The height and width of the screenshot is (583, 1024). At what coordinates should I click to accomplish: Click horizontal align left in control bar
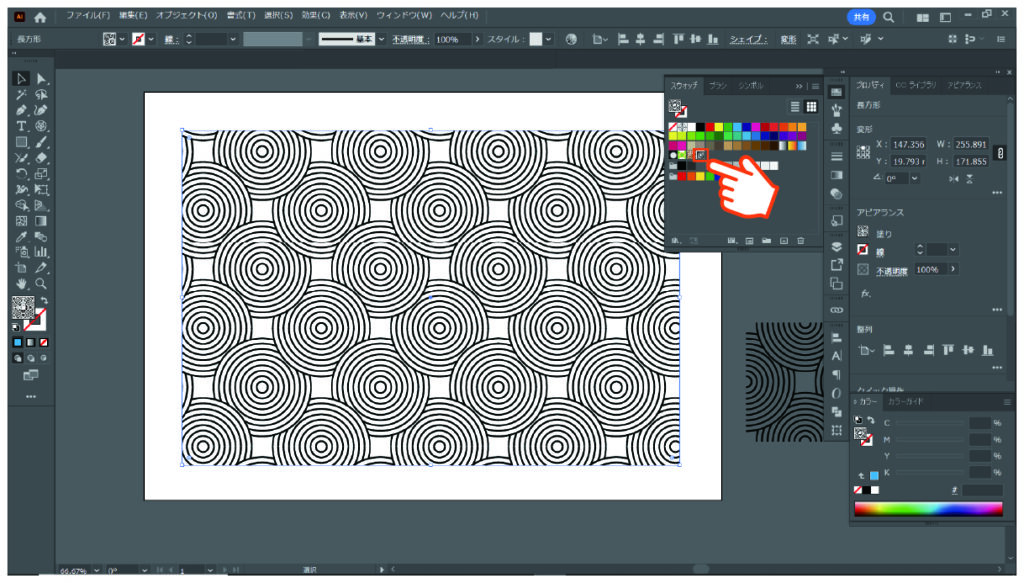coord(623,39)
